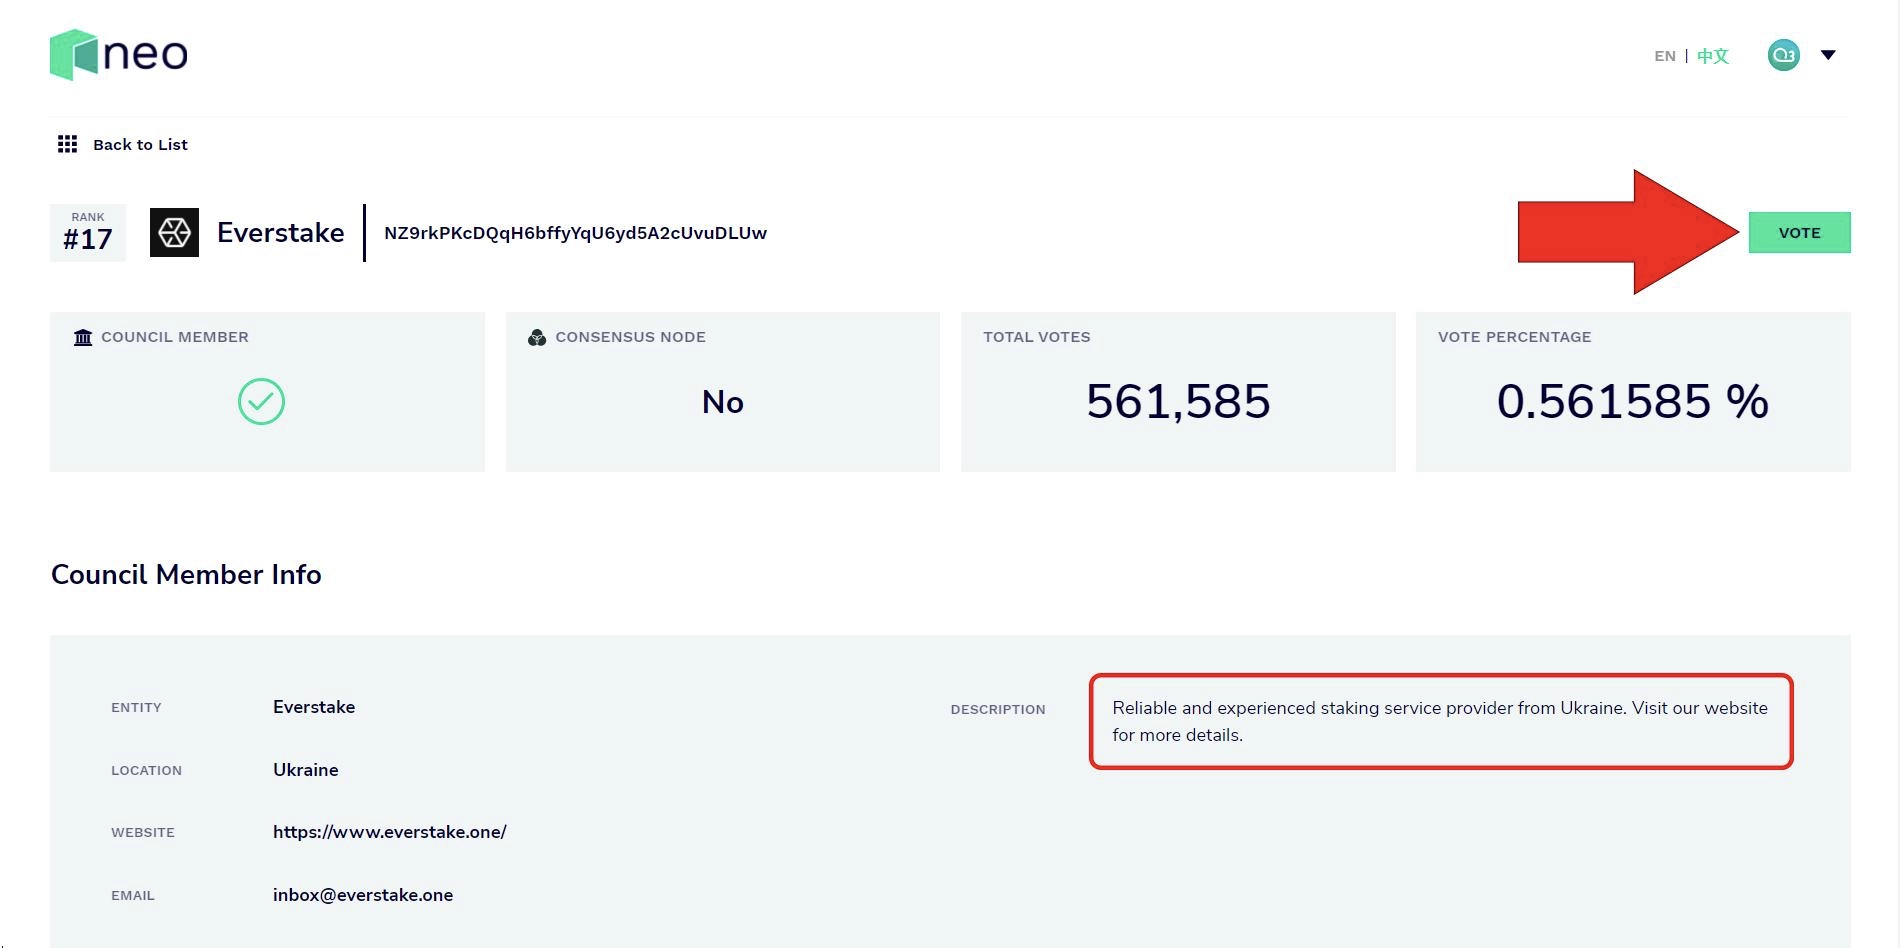Select the description text about staking provider
The height and width of the screenshot is (948, 1900).
(1440, 721)
